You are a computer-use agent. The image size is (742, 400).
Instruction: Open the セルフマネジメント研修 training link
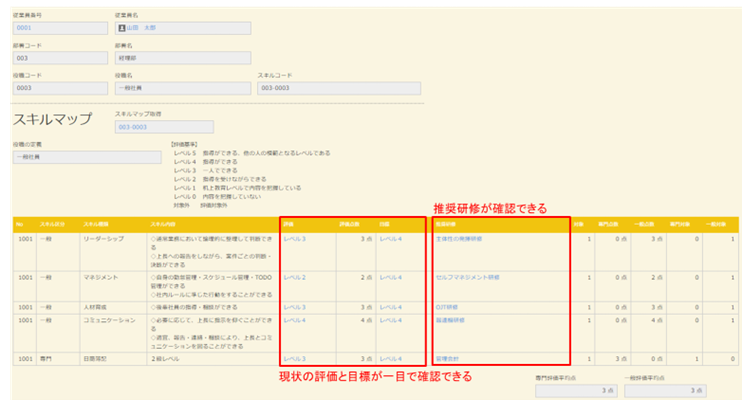(x=468, y=277)
